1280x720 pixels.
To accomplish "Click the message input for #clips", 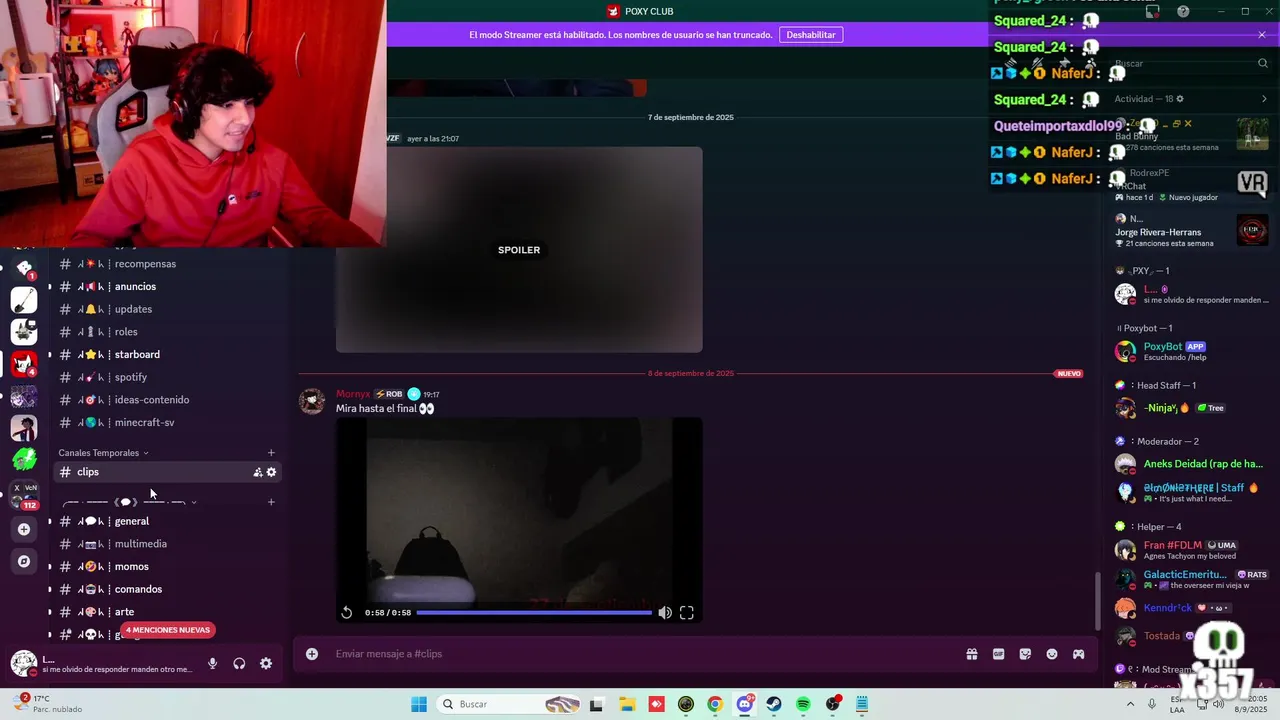I will pos(640,654).
